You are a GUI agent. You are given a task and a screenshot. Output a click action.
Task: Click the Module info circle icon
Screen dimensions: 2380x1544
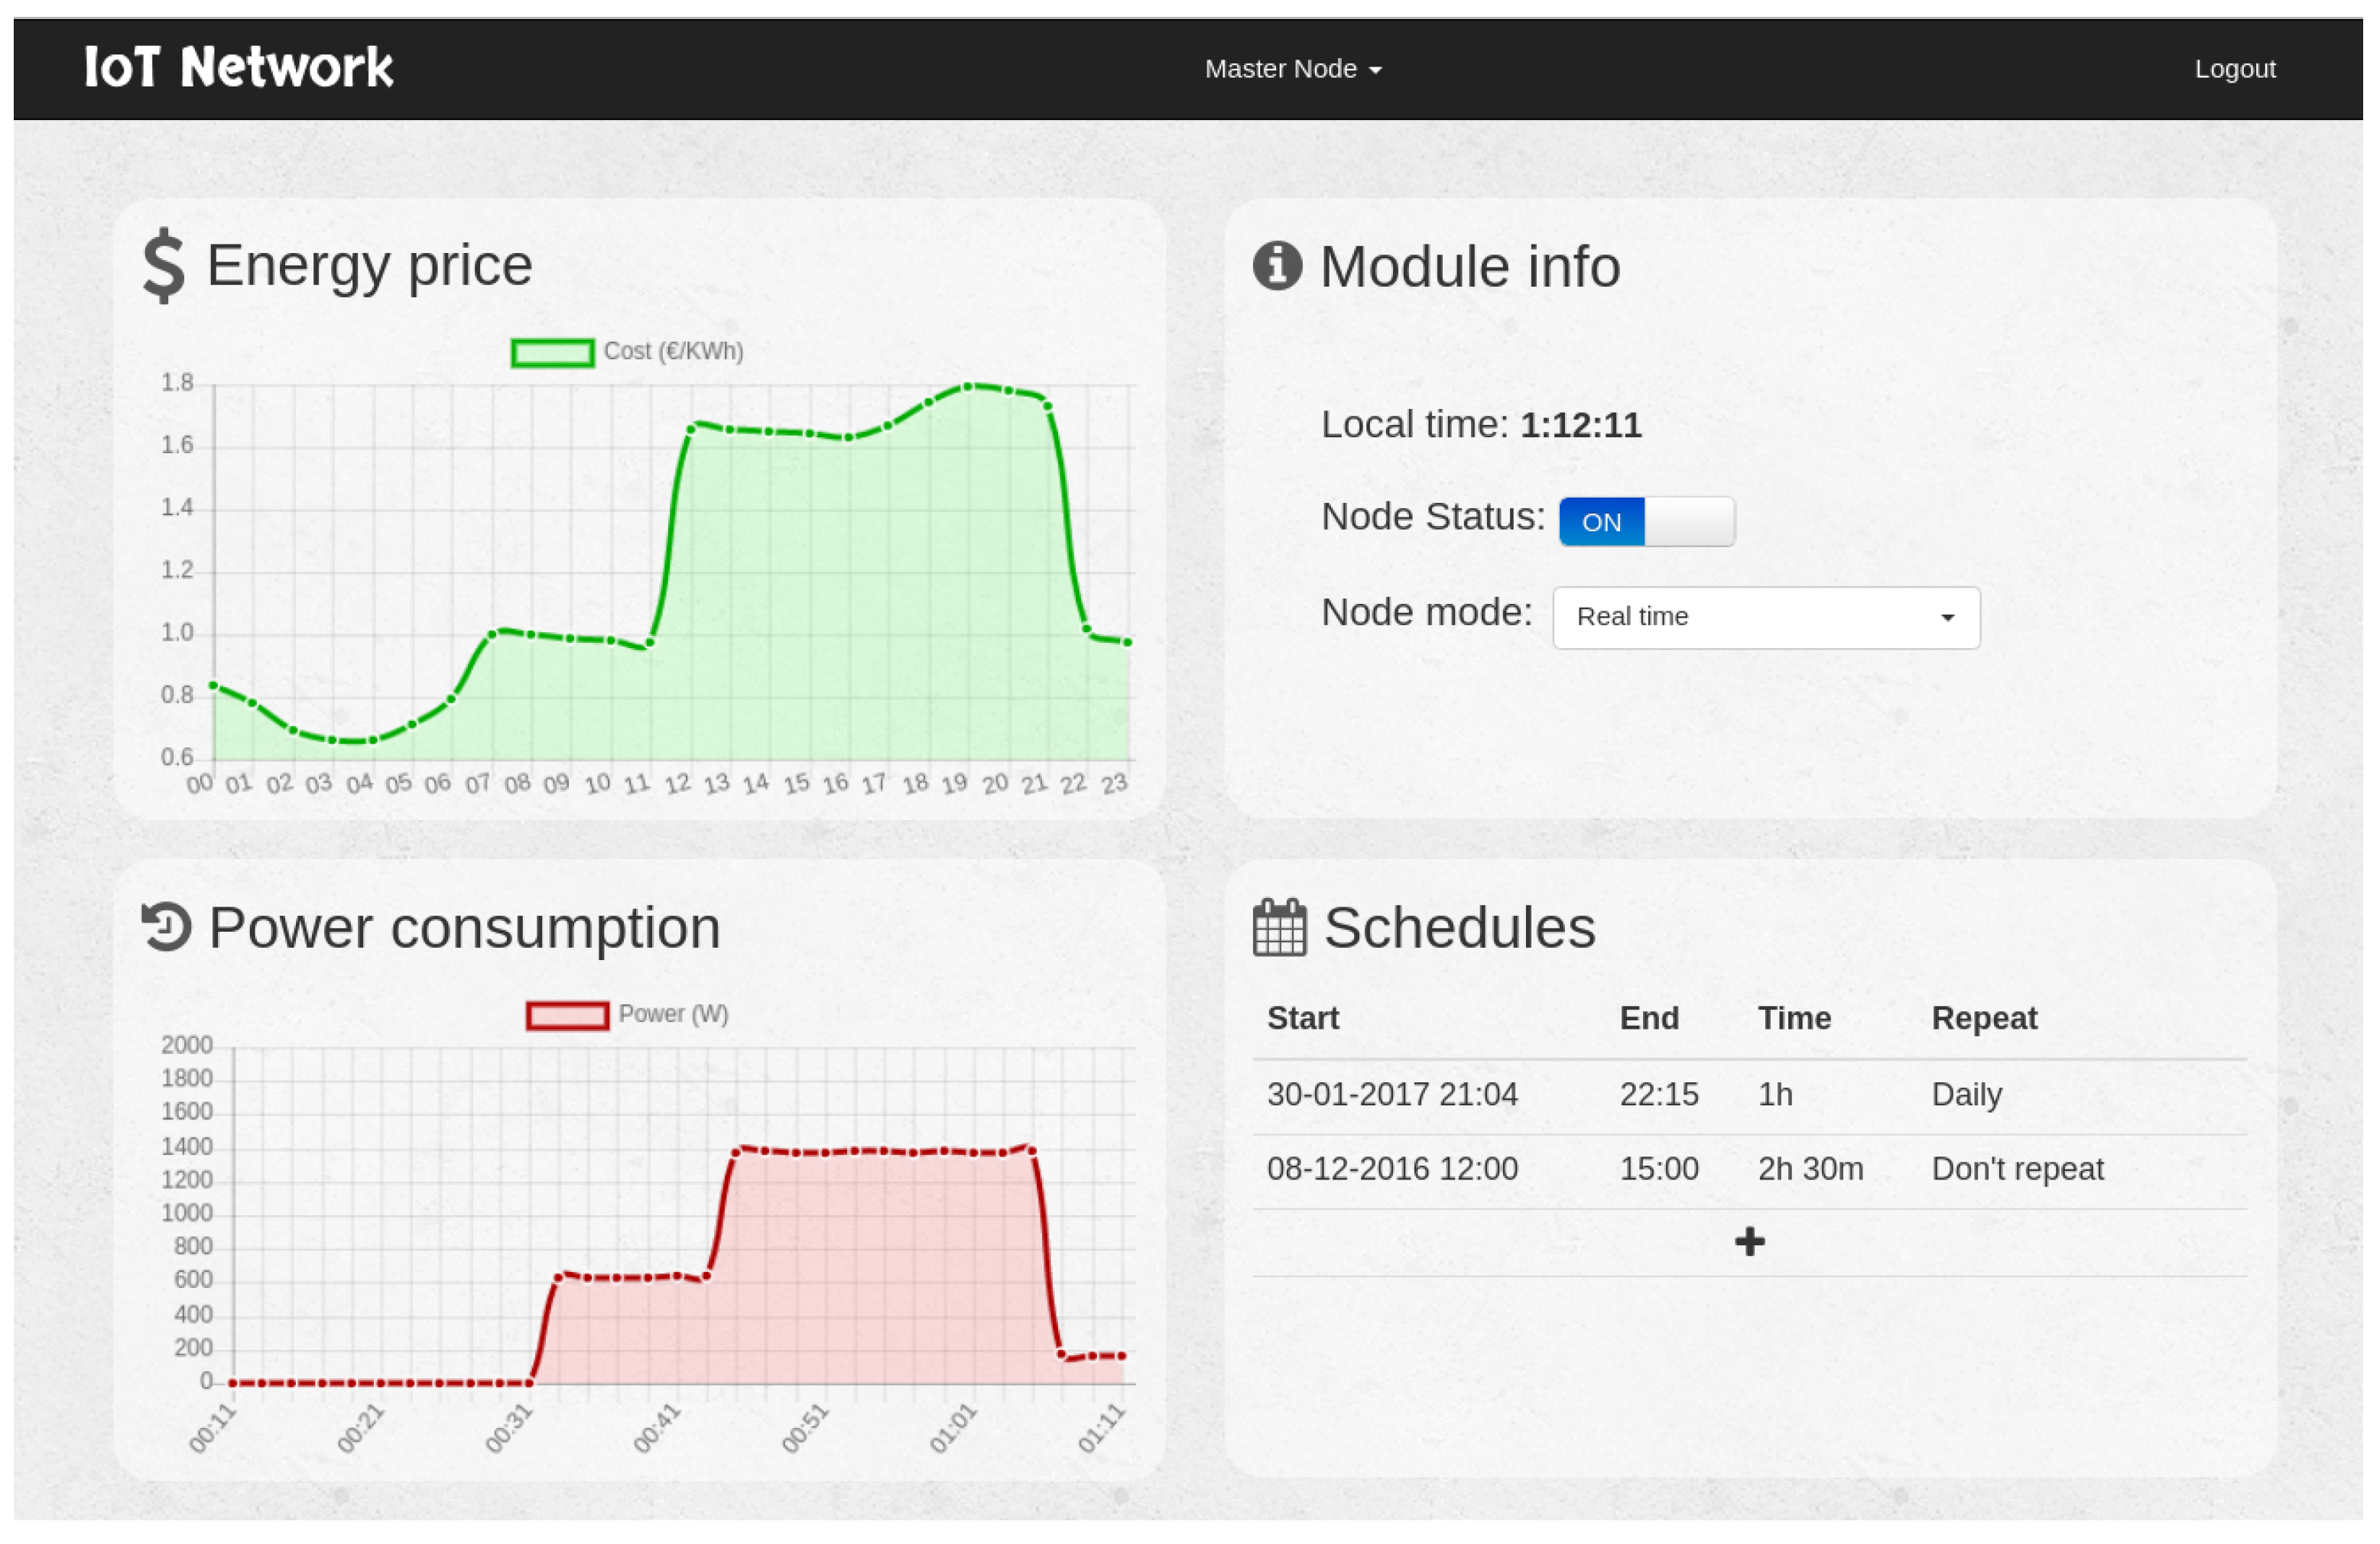1277,266
